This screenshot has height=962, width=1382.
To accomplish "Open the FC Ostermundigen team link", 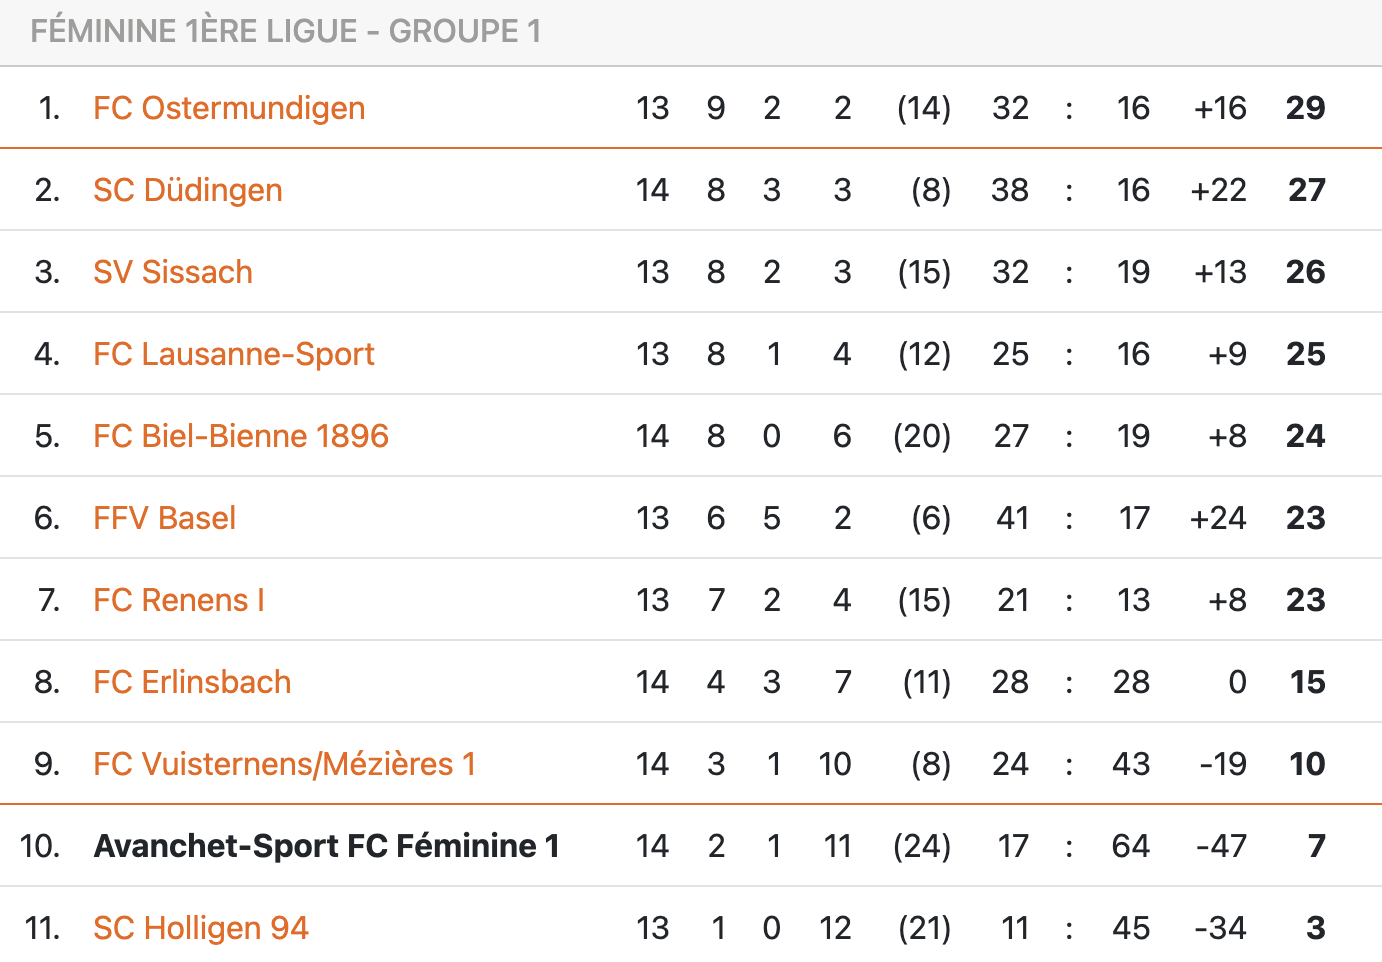I will 229,108.
